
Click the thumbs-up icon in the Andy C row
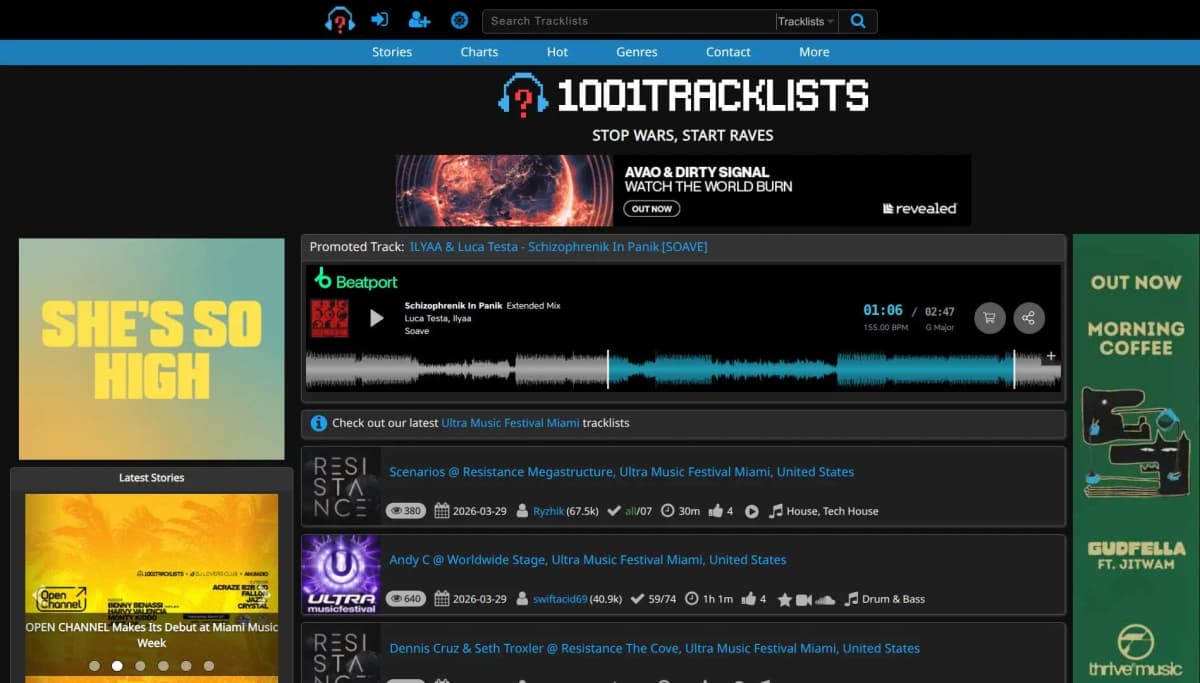tap(749, 599)
